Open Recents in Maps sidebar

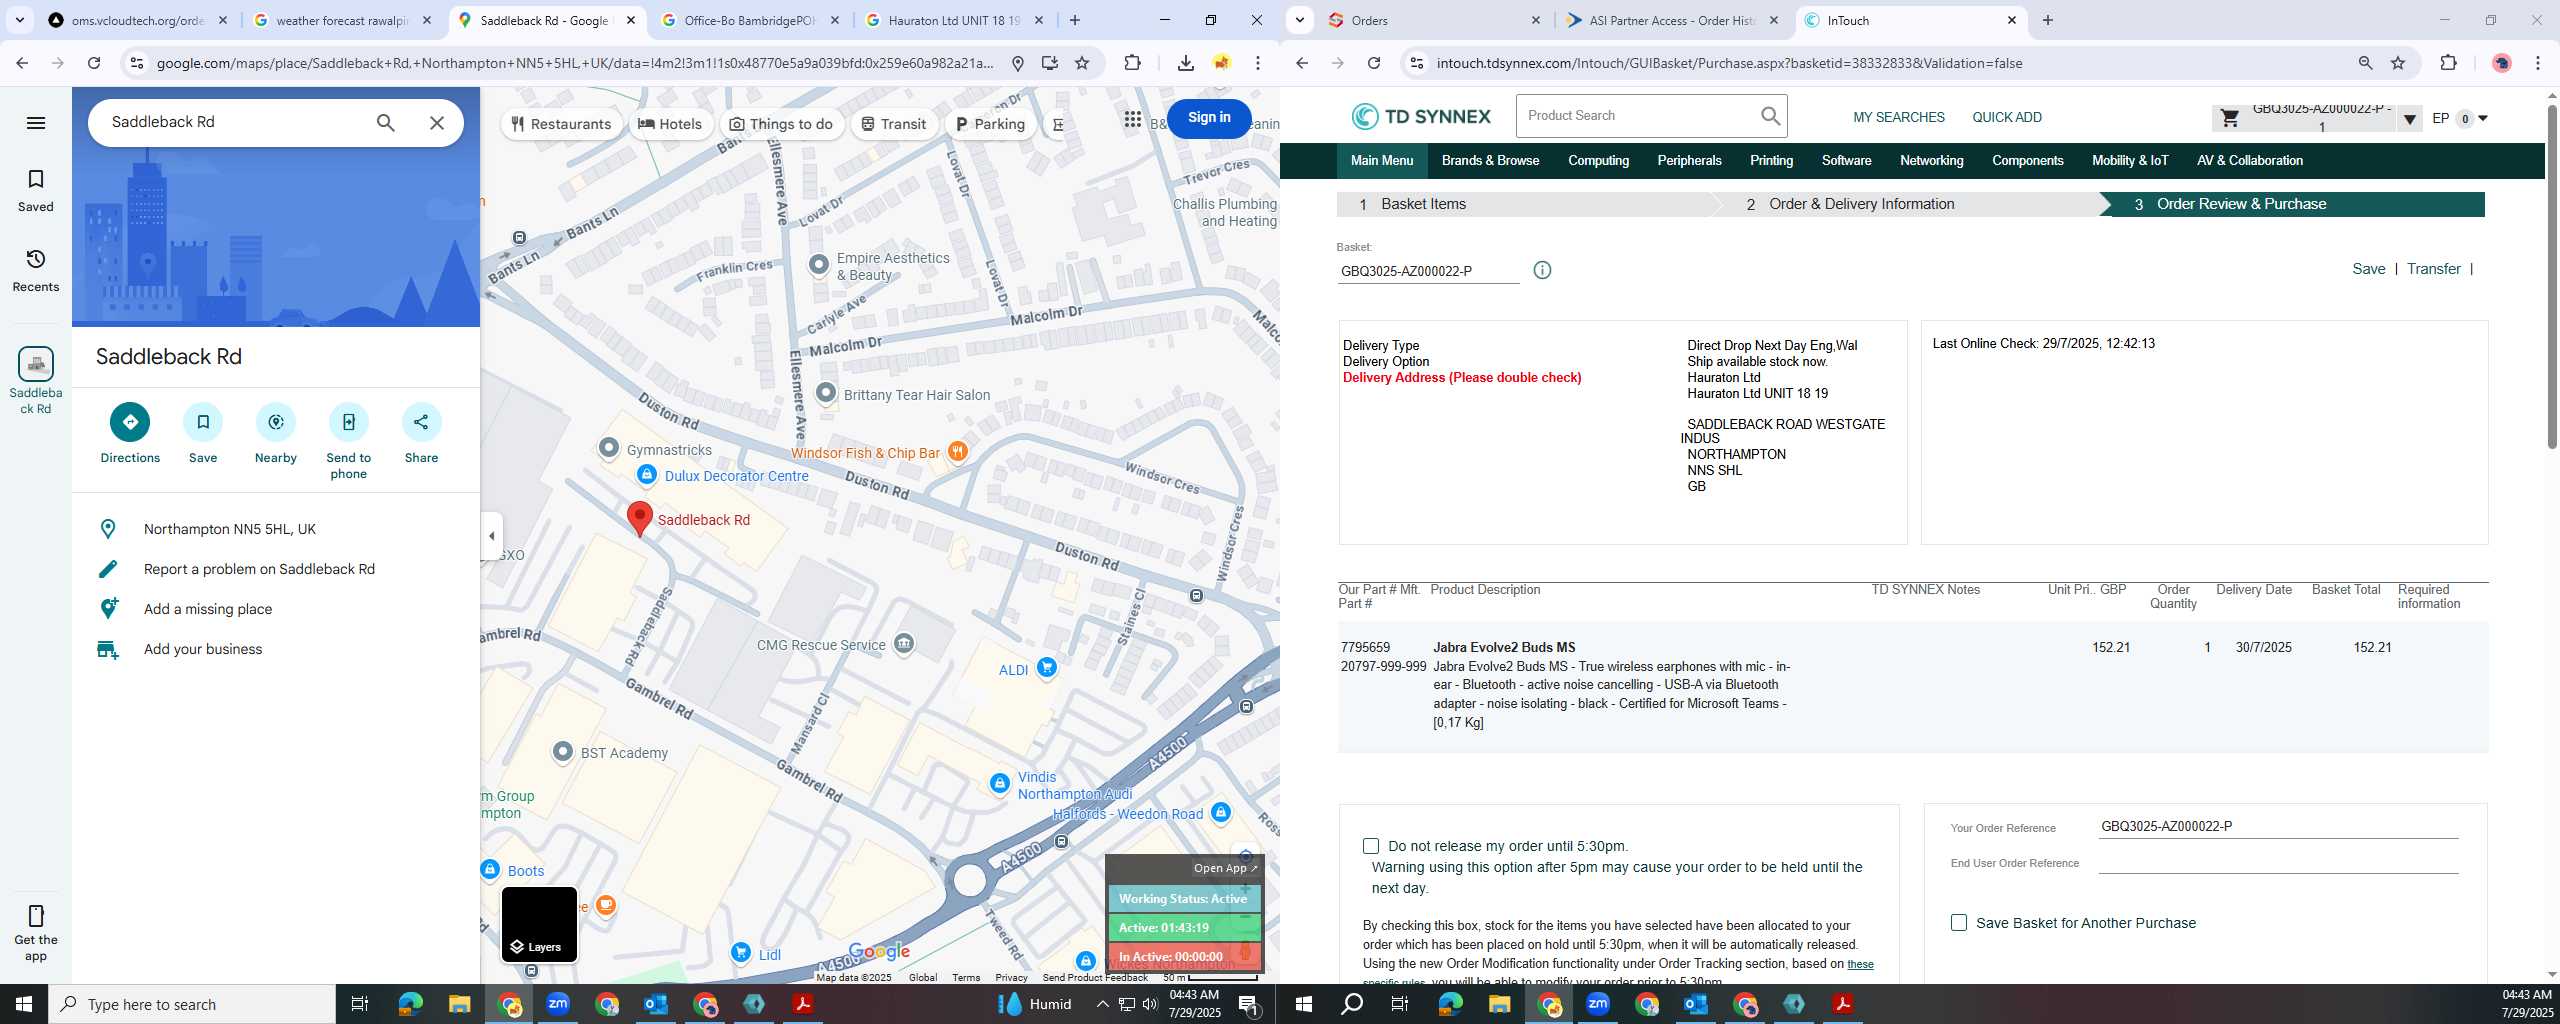36,270
